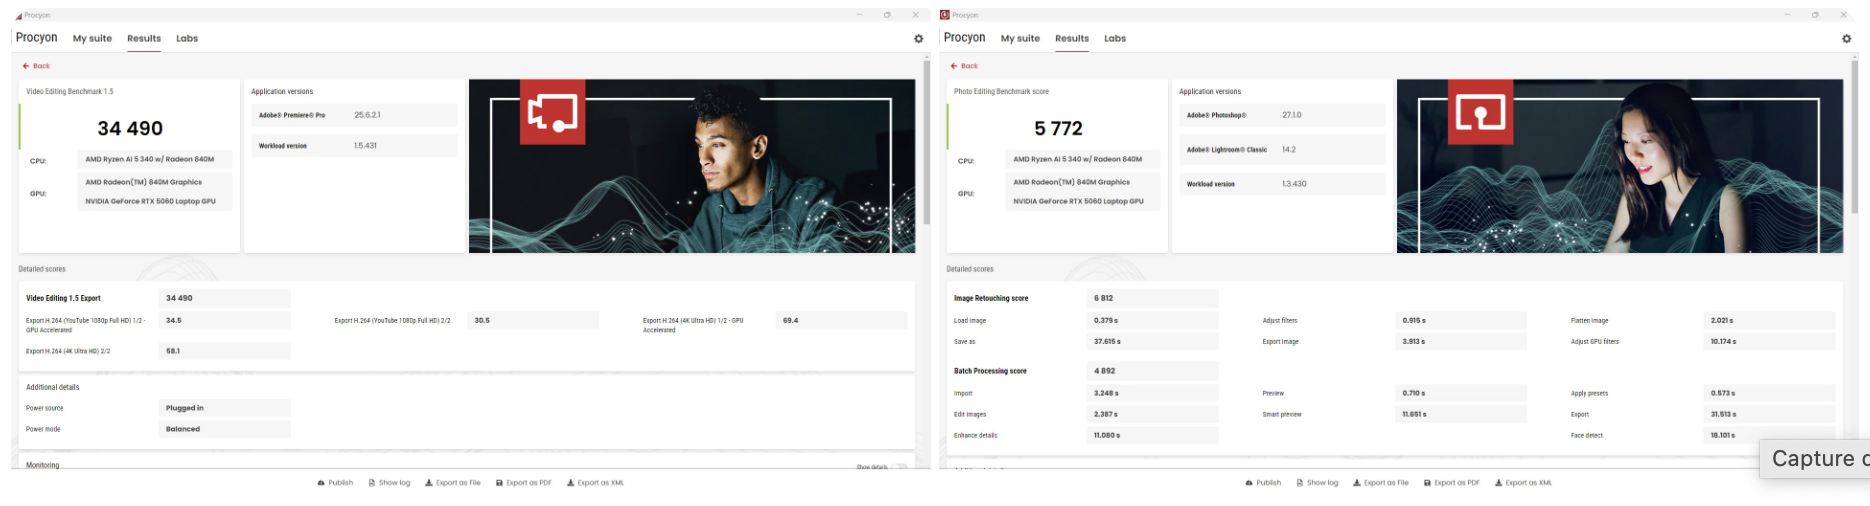Click Publish in the Video Editing window
The width and height of the screenshot is (1870, 506).
tap(335, 483)
